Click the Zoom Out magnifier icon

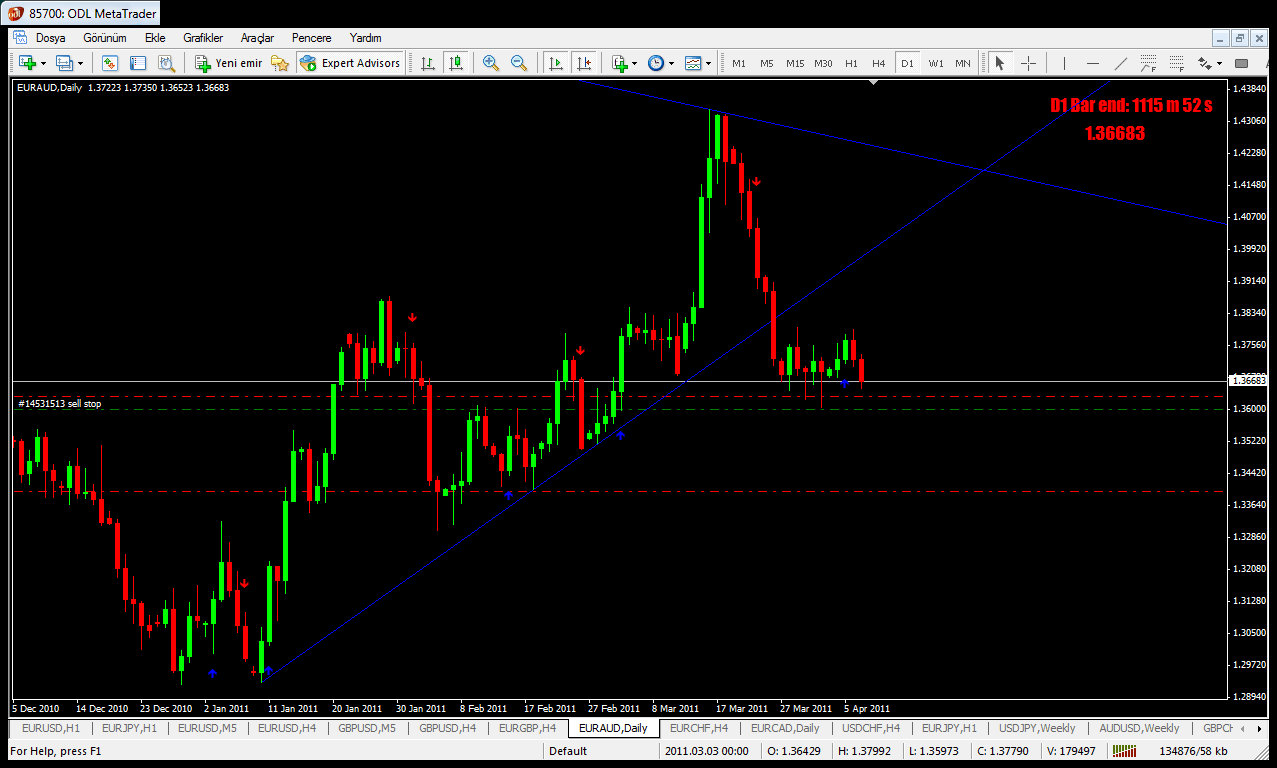click(x=518, y=63)
